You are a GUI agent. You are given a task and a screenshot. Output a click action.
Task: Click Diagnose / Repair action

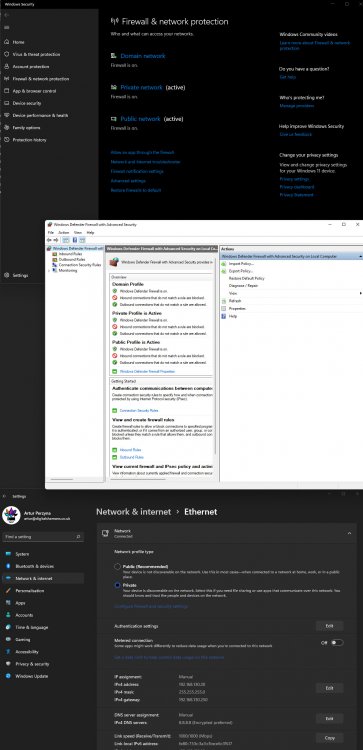[x=243, y=286]
